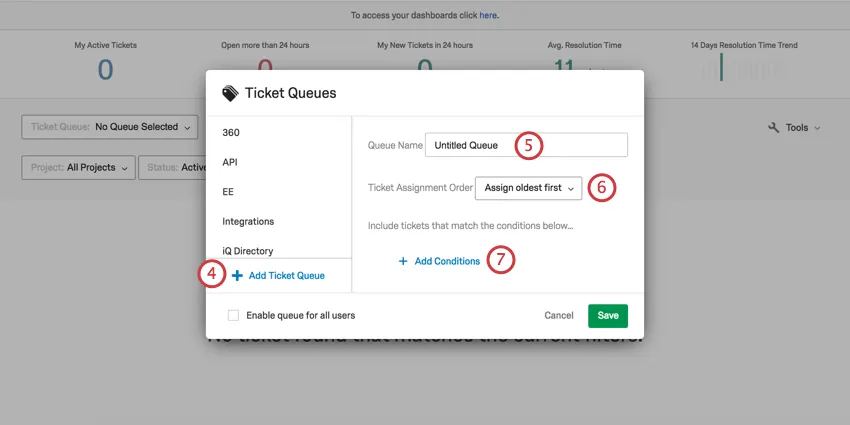Image resolution: width=850 pixels, height=425 pixels.
Task: Click the plus icon beside Add Ticket Queue
Action: 237,275
